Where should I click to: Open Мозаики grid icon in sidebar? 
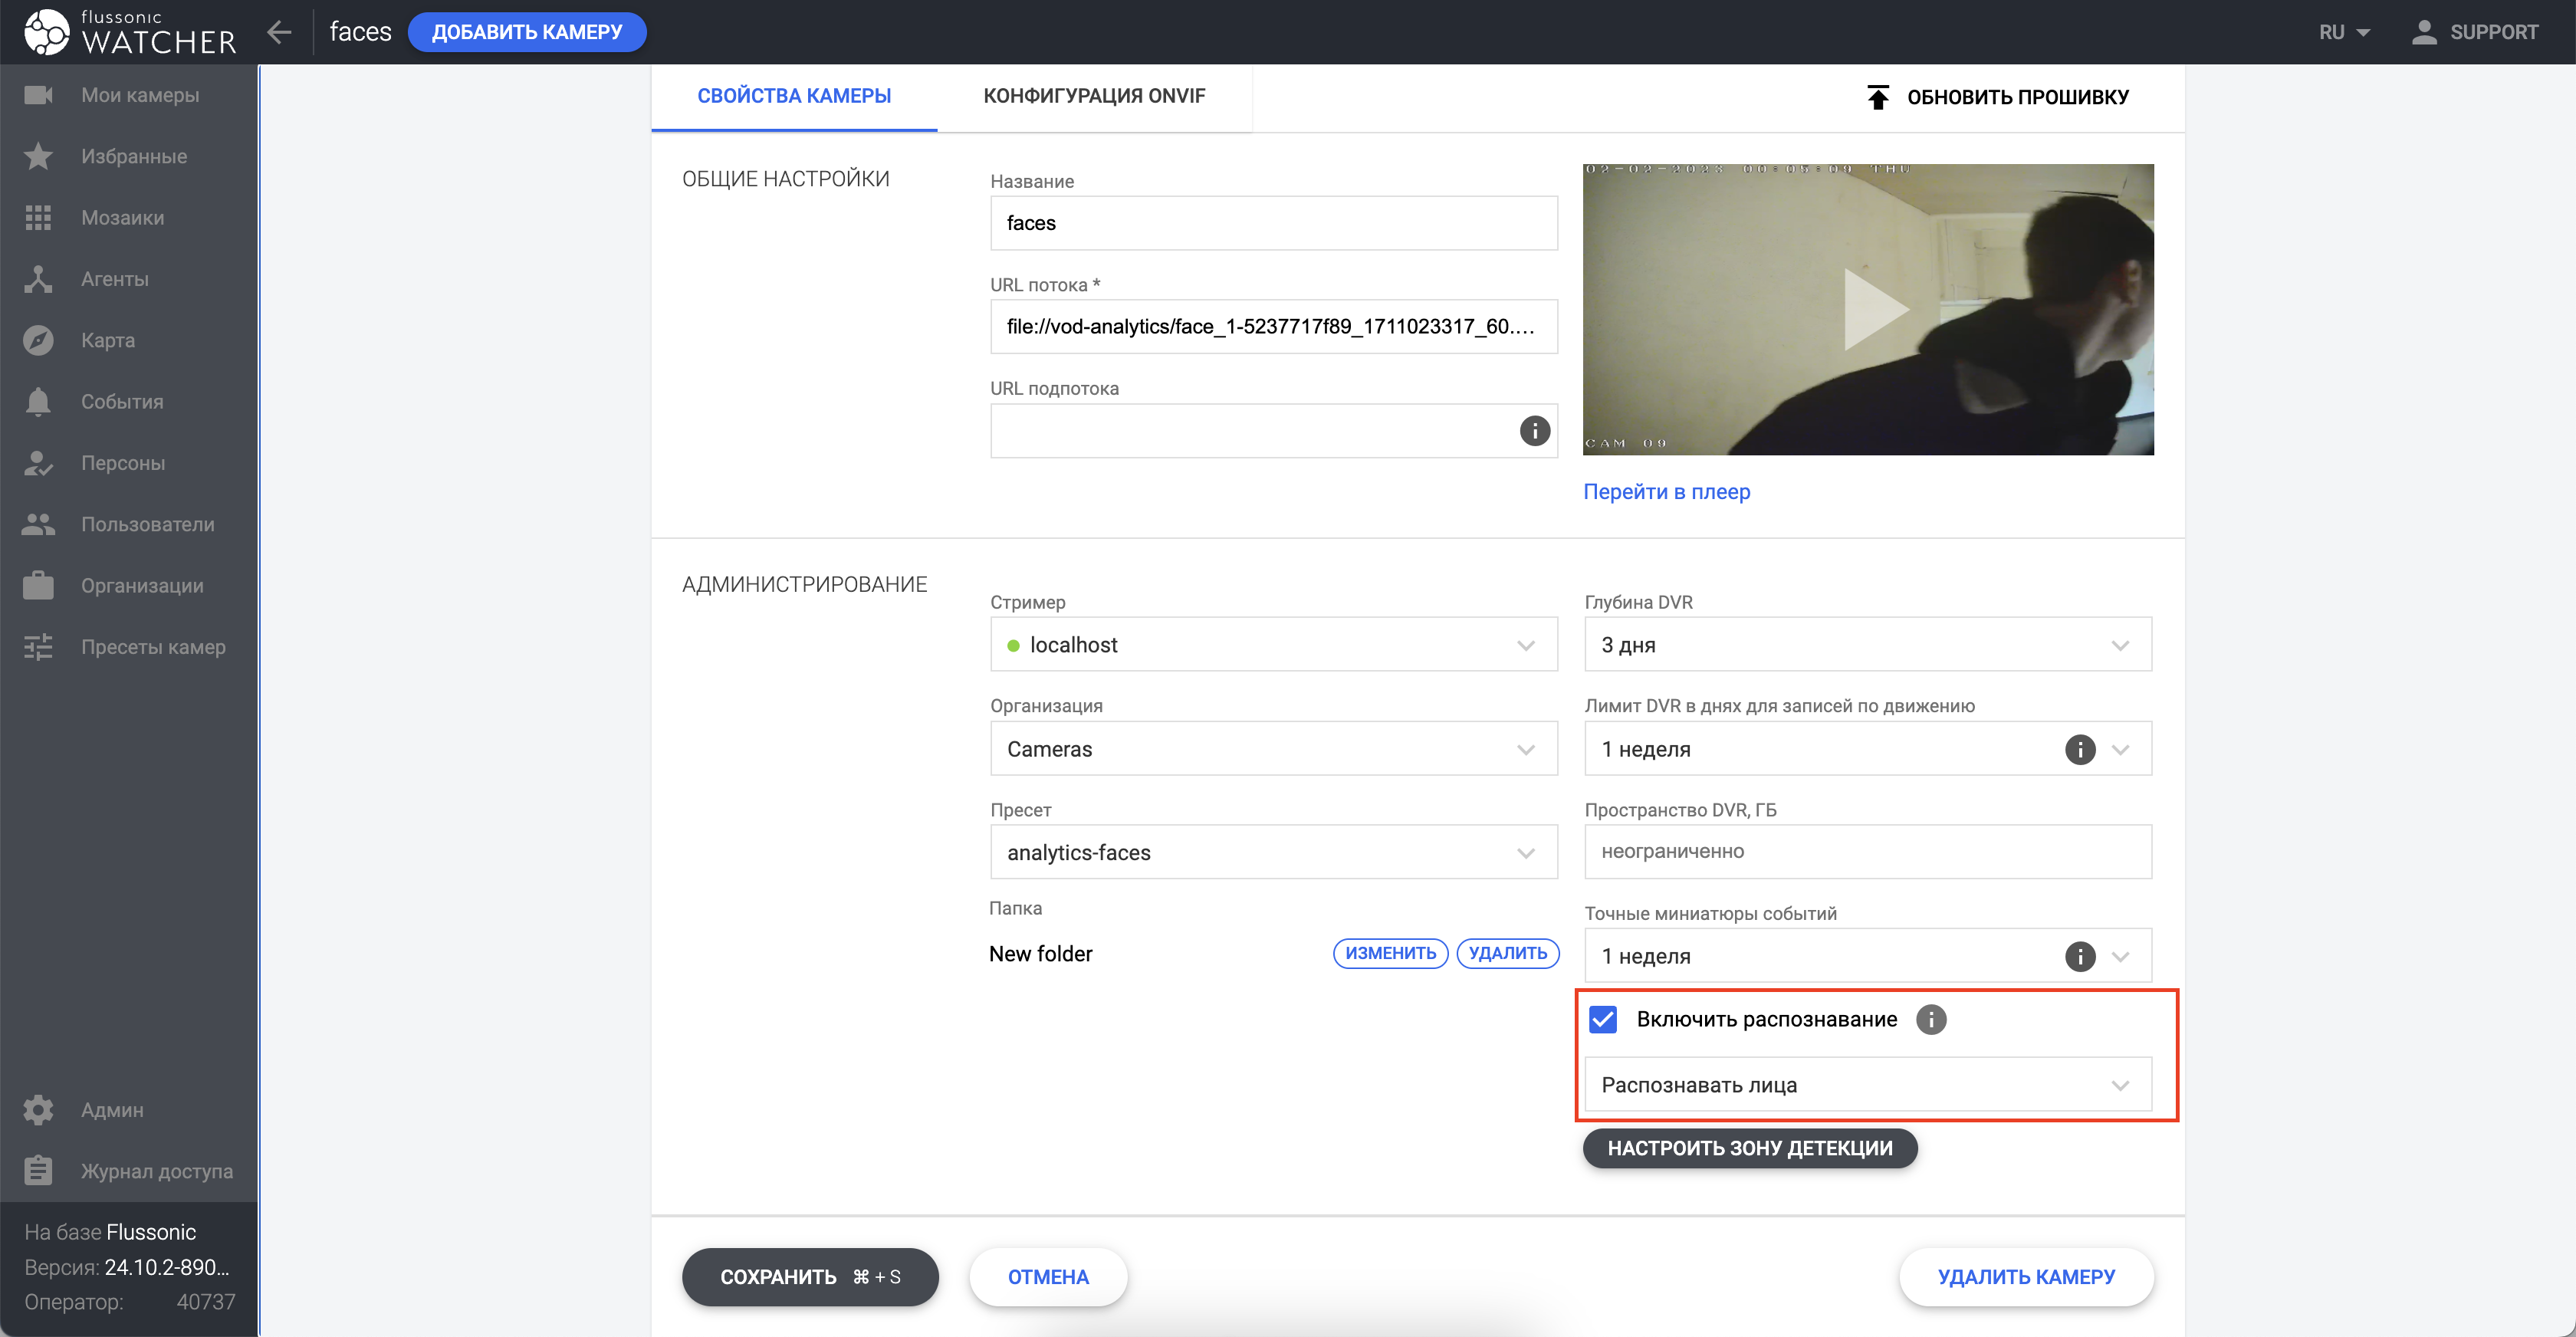(38, 218)
